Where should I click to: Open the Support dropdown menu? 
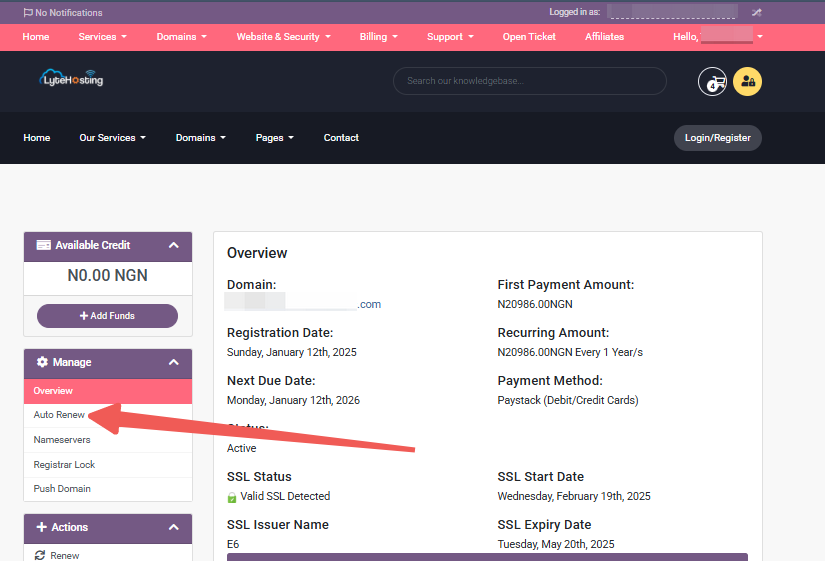click(x=450, y=37)
